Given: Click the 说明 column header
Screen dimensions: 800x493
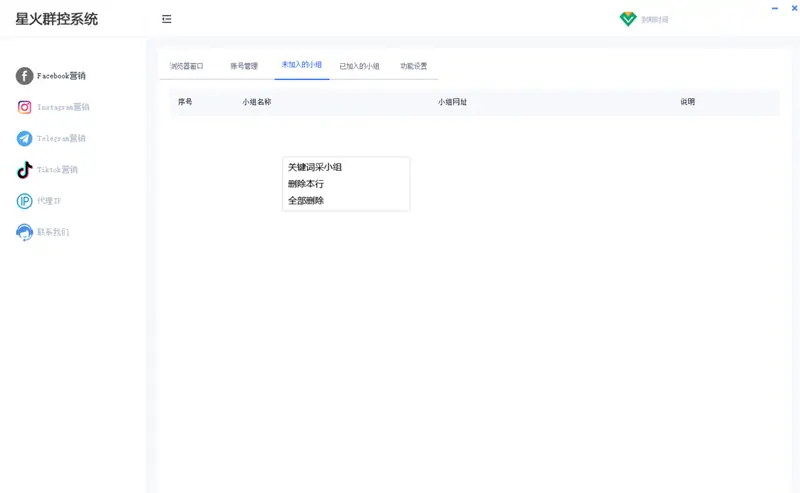Looking at the screenshot, I should point(687,102).
